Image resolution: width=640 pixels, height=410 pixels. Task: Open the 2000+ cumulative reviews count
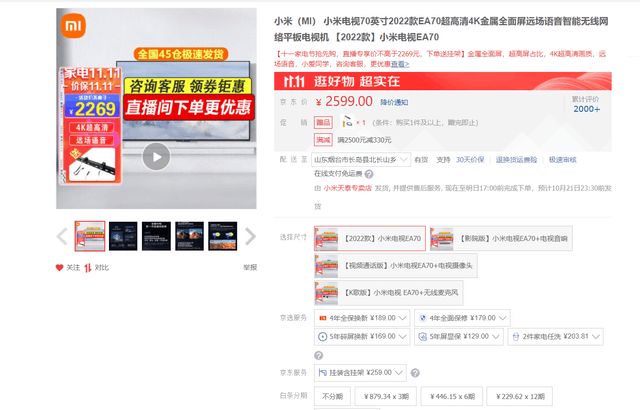587,109
